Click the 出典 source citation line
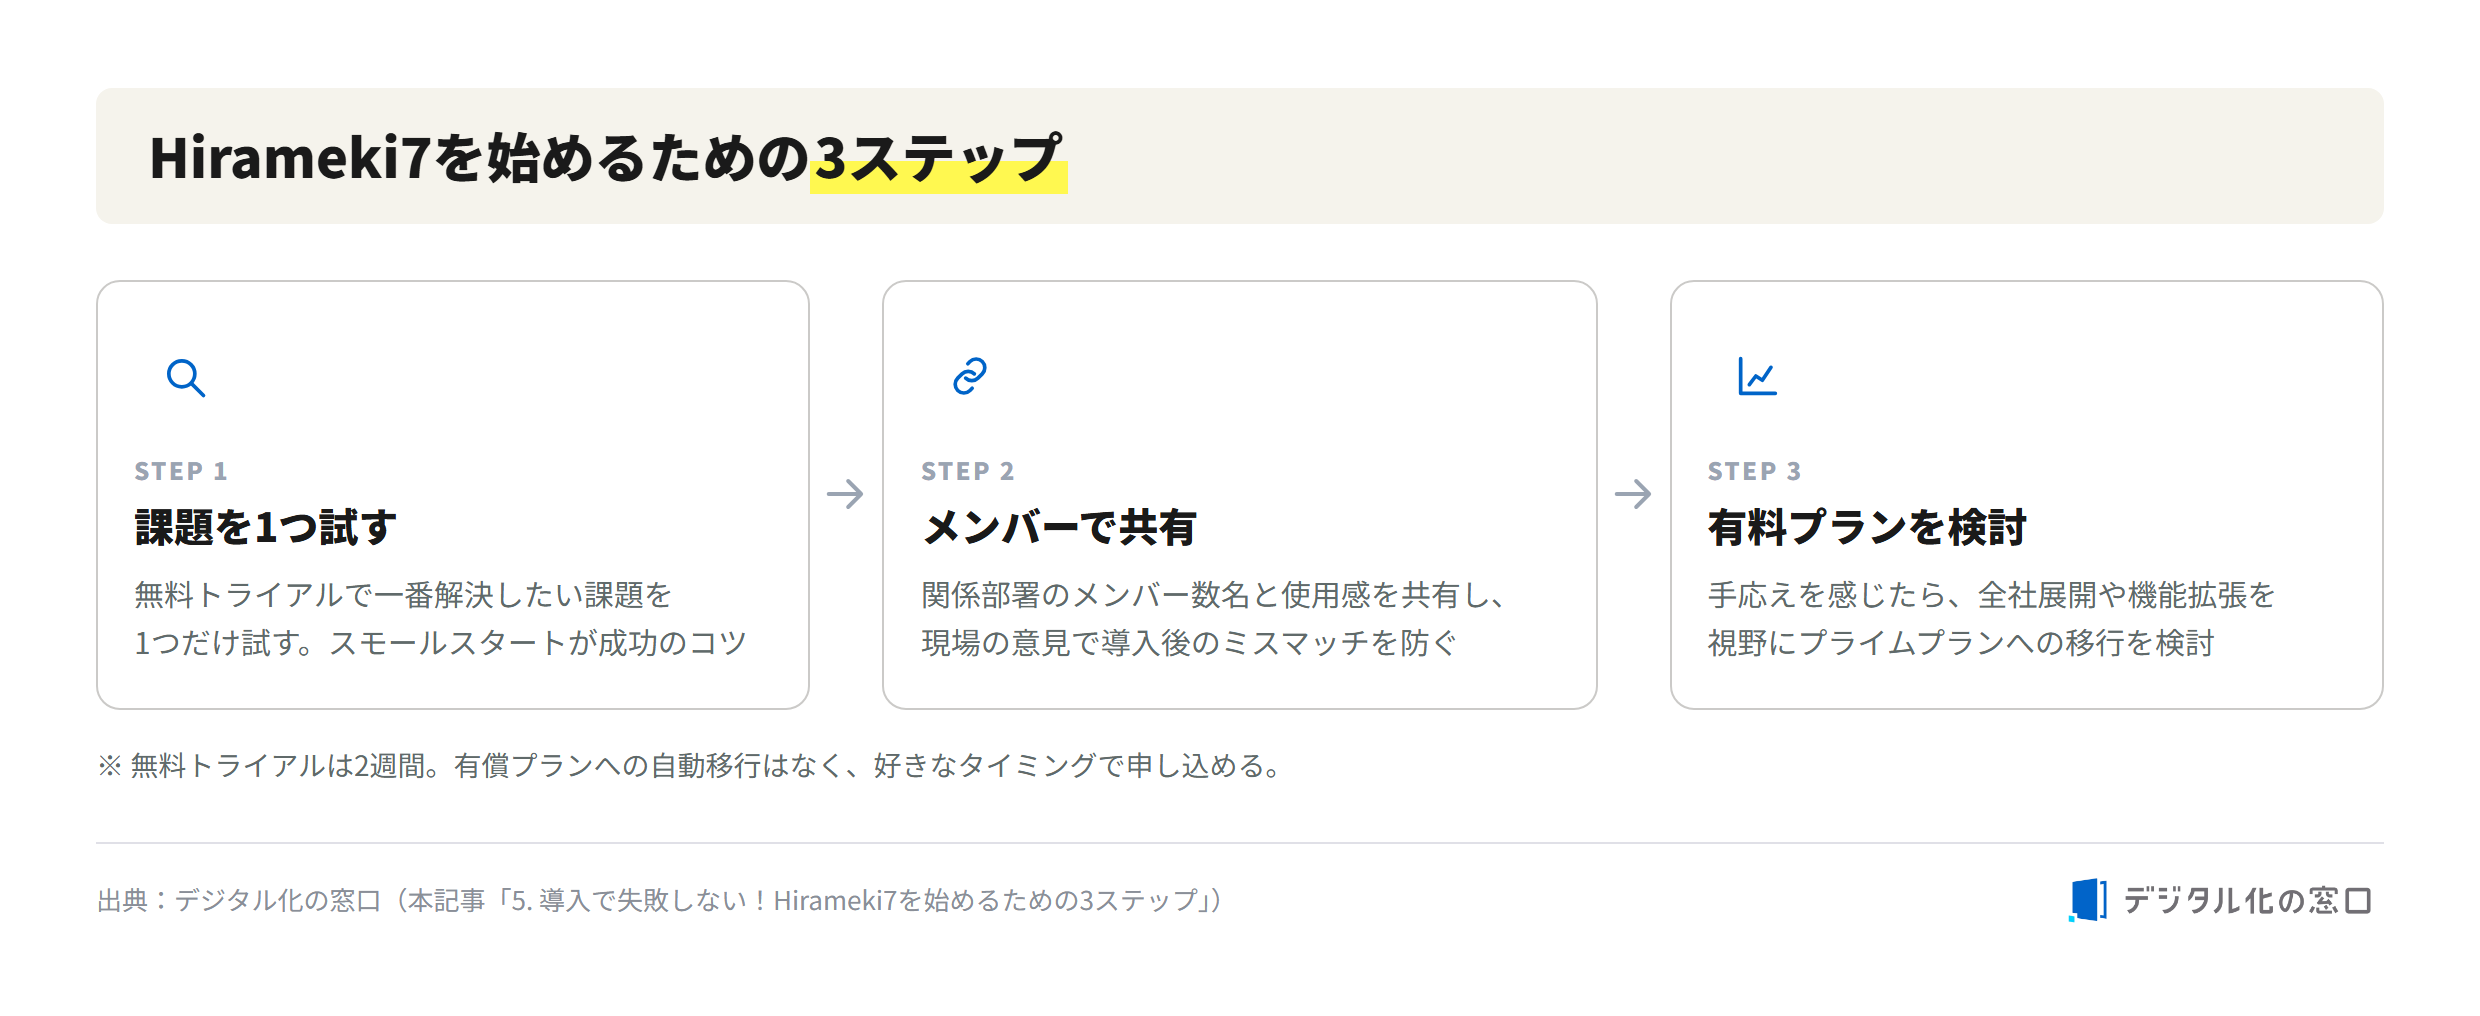The height and width of the screenshot is (1016, 2480). click(661, 901)
